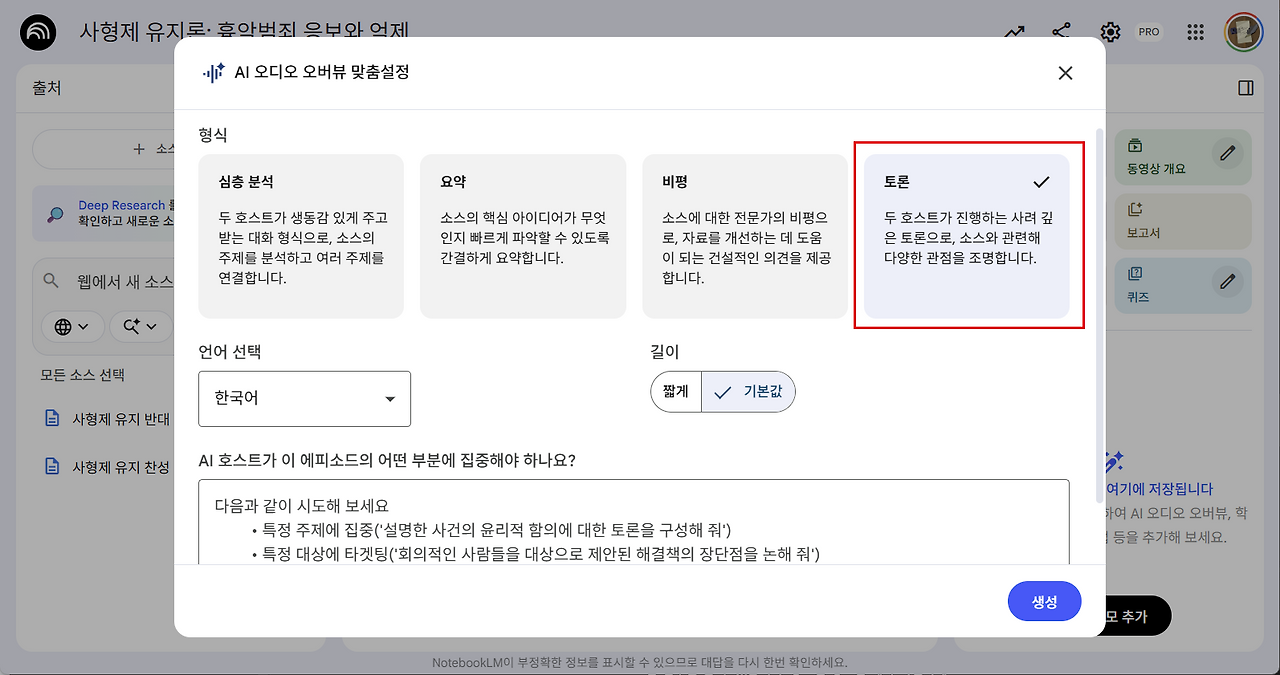Click the 출처 panel header
The image size is (1280, 675).
(47, 88)
